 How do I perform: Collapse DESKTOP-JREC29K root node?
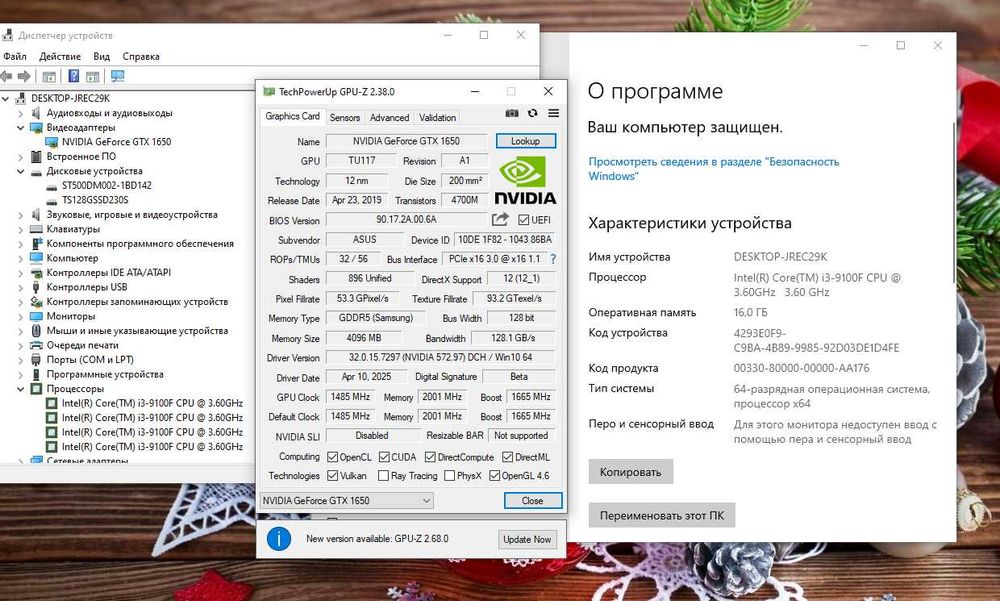(x=6, y=99)
